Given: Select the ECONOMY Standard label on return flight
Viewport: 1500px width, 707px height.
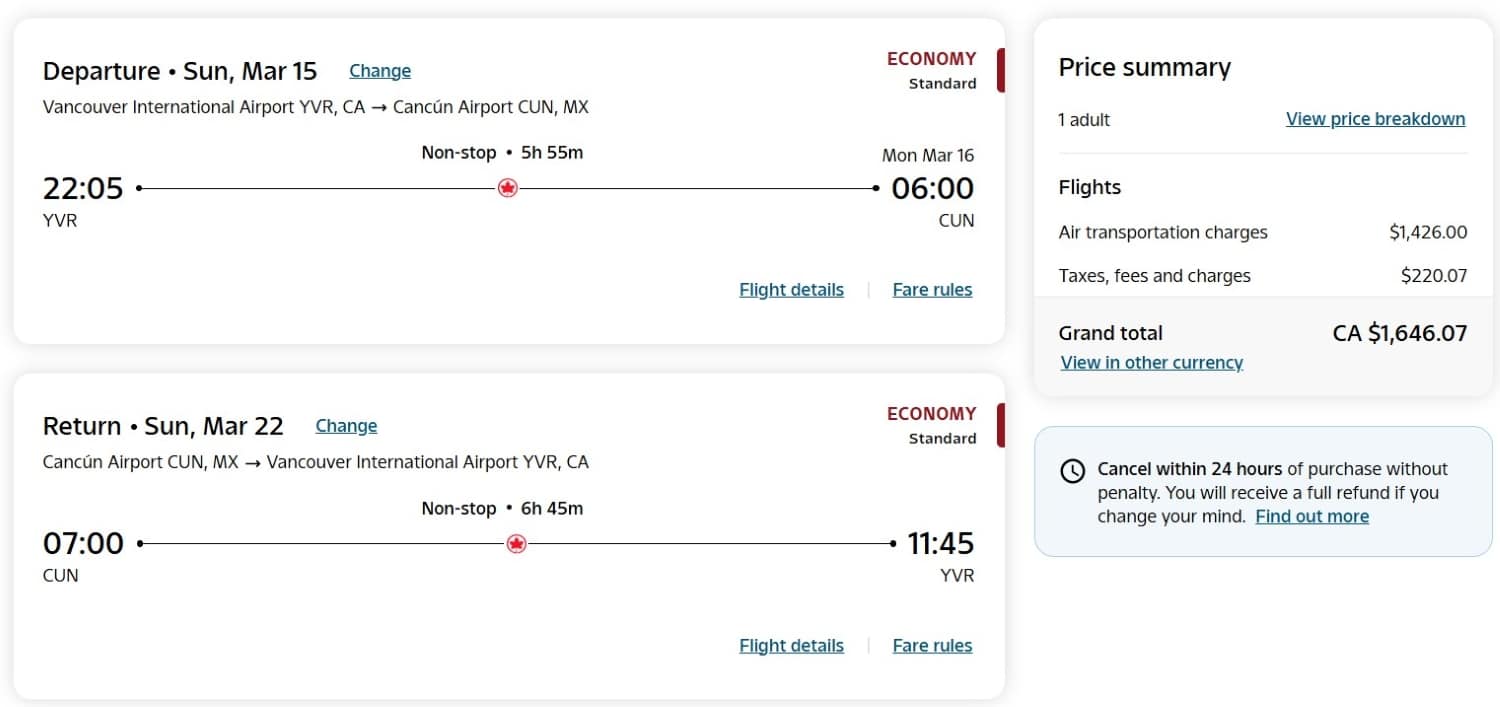Looking at the screenshot, I should pyautogui.click(x=932, y=424).
